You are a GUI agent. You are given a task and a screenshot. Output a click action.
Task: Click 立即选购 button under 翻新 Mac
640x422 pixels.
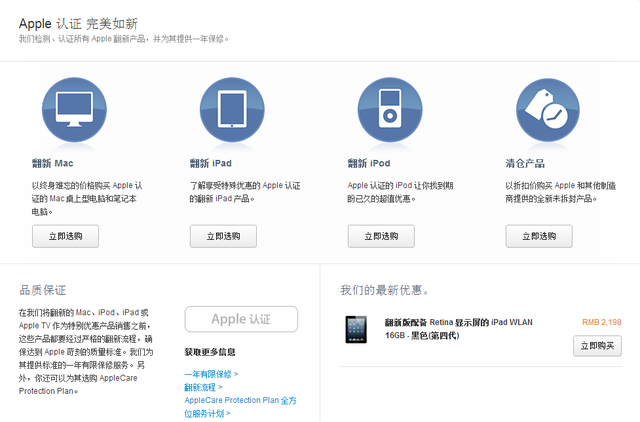(65, 236)
